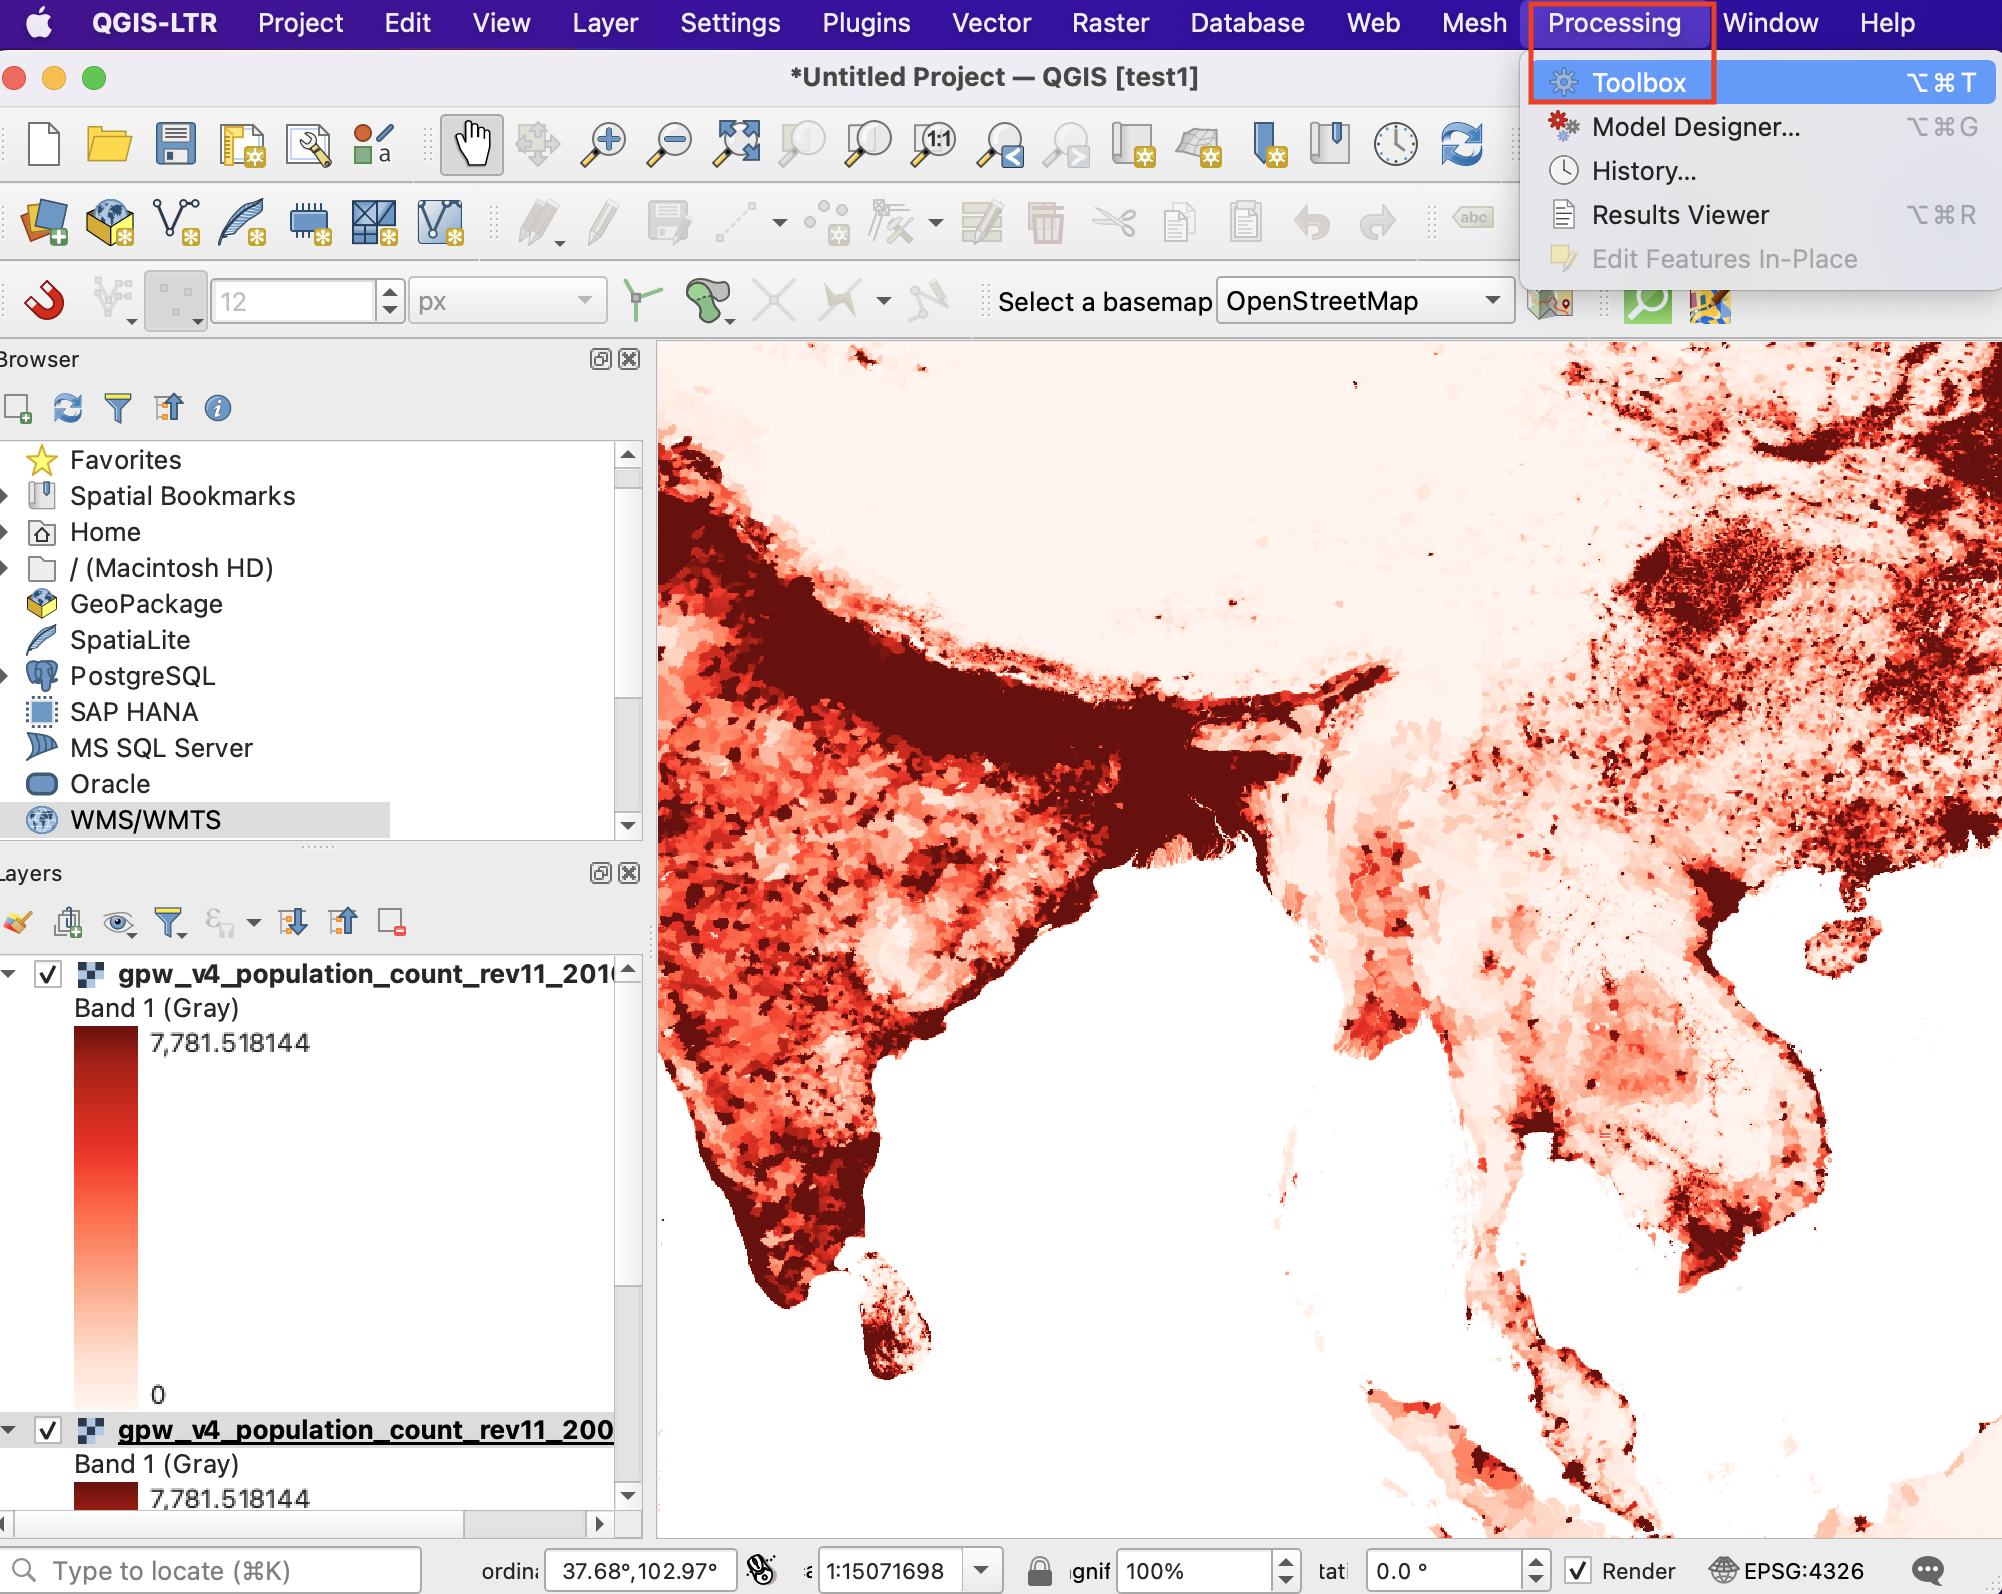Select the Pan Map hand tool
Viewport: 2002px width, 1594px height.
point(471,145)
